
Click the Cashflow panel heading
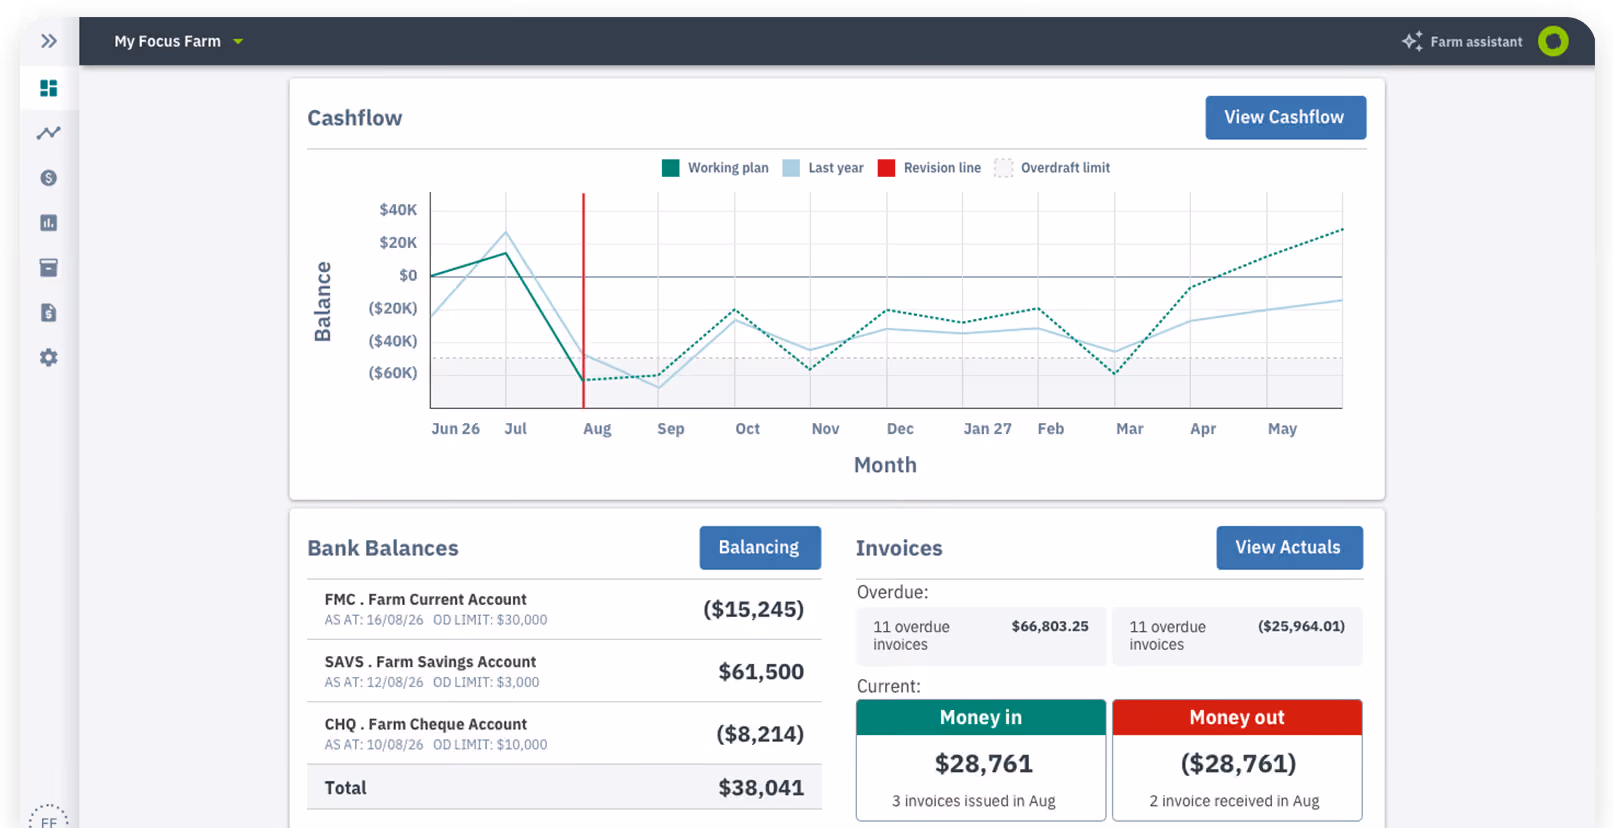[x=355, y=118]
